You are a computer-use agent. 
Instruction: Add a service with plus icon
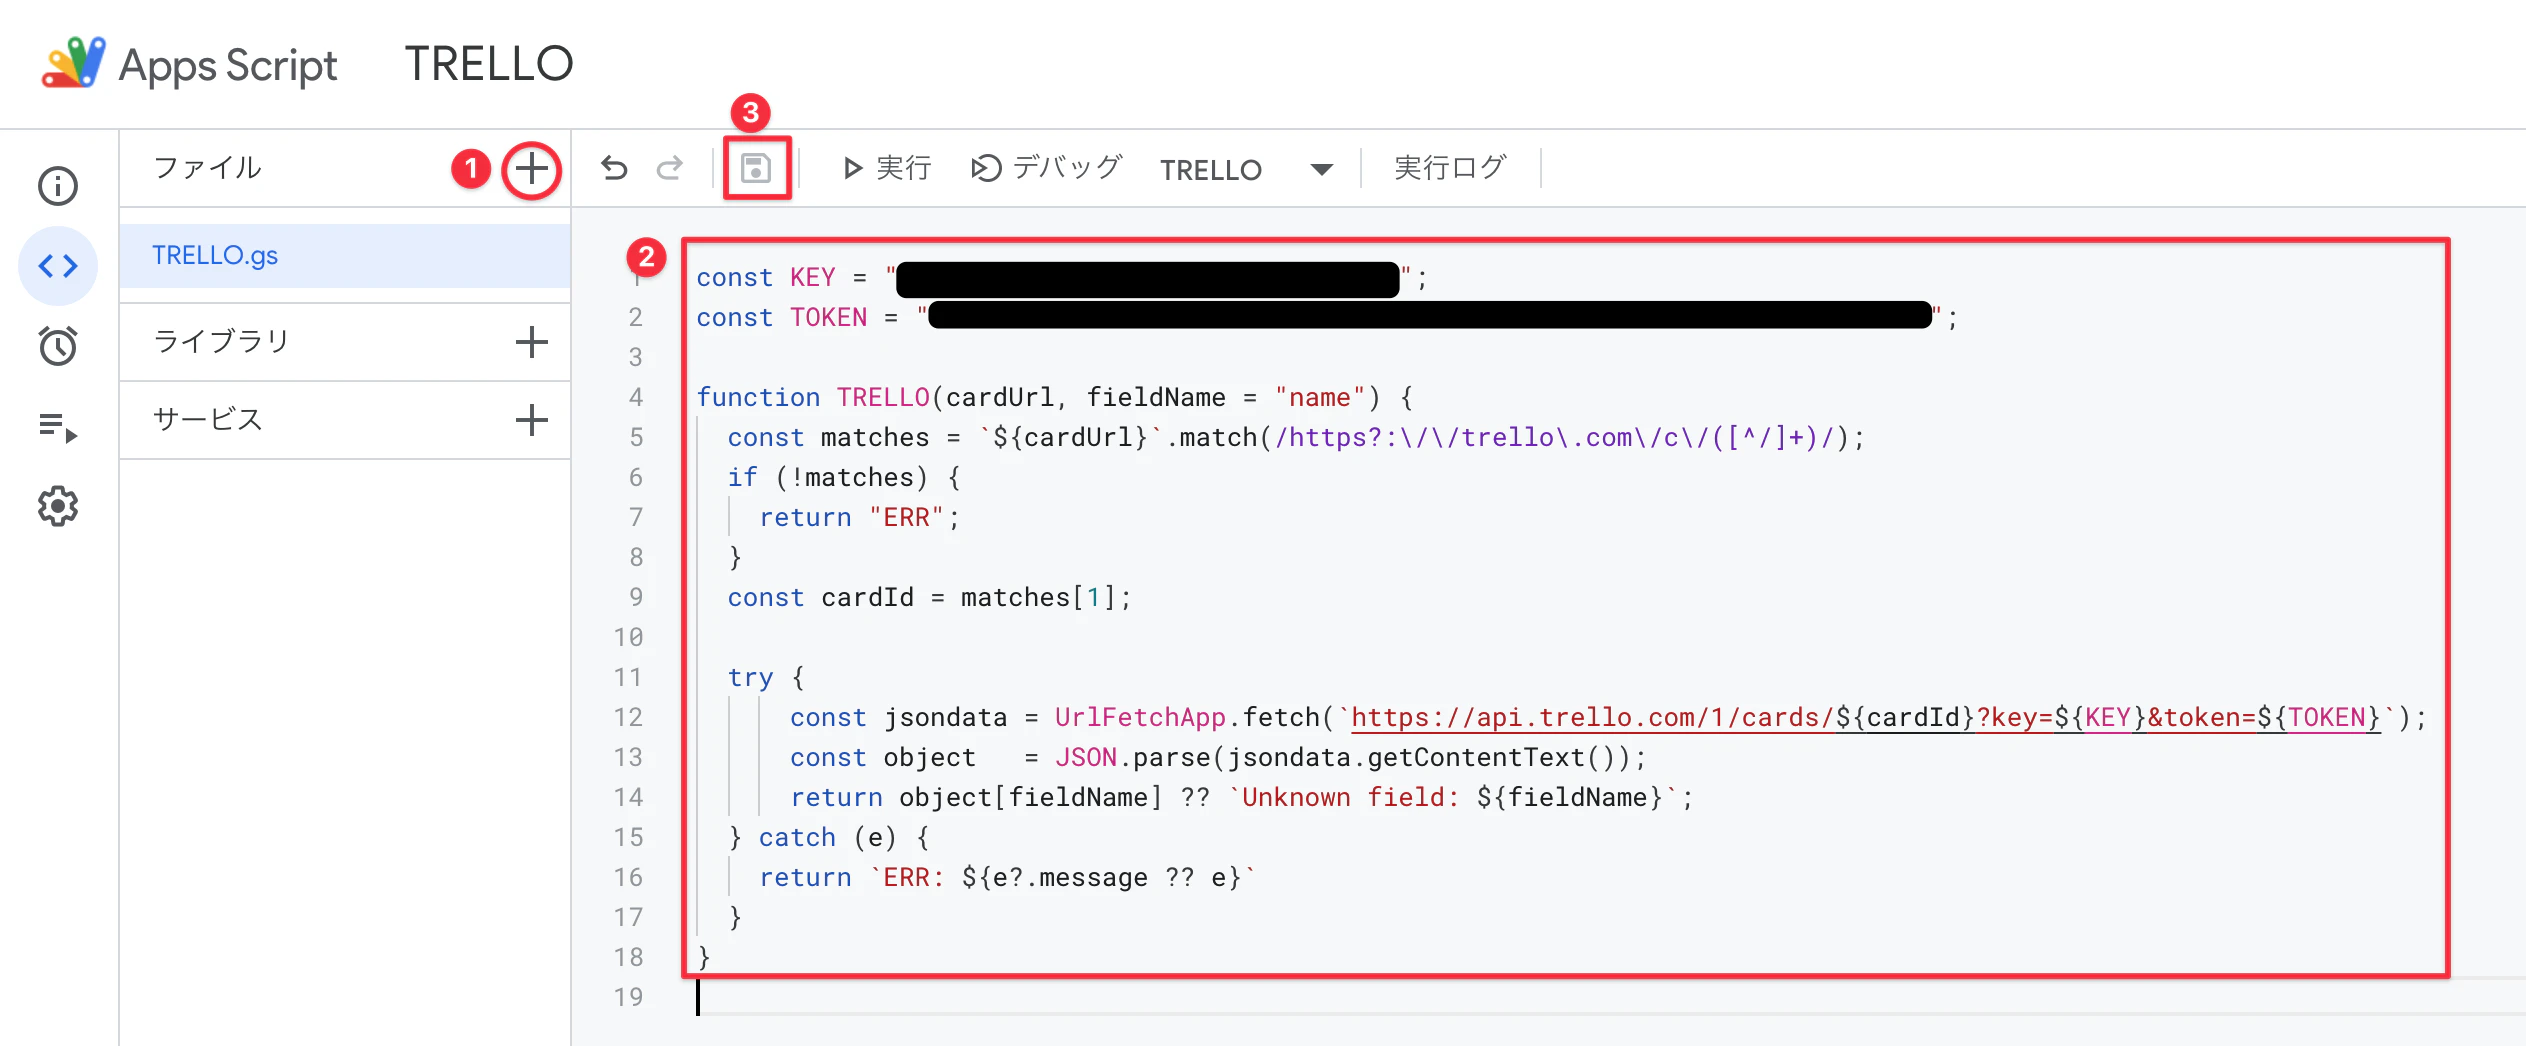[531, 420]
